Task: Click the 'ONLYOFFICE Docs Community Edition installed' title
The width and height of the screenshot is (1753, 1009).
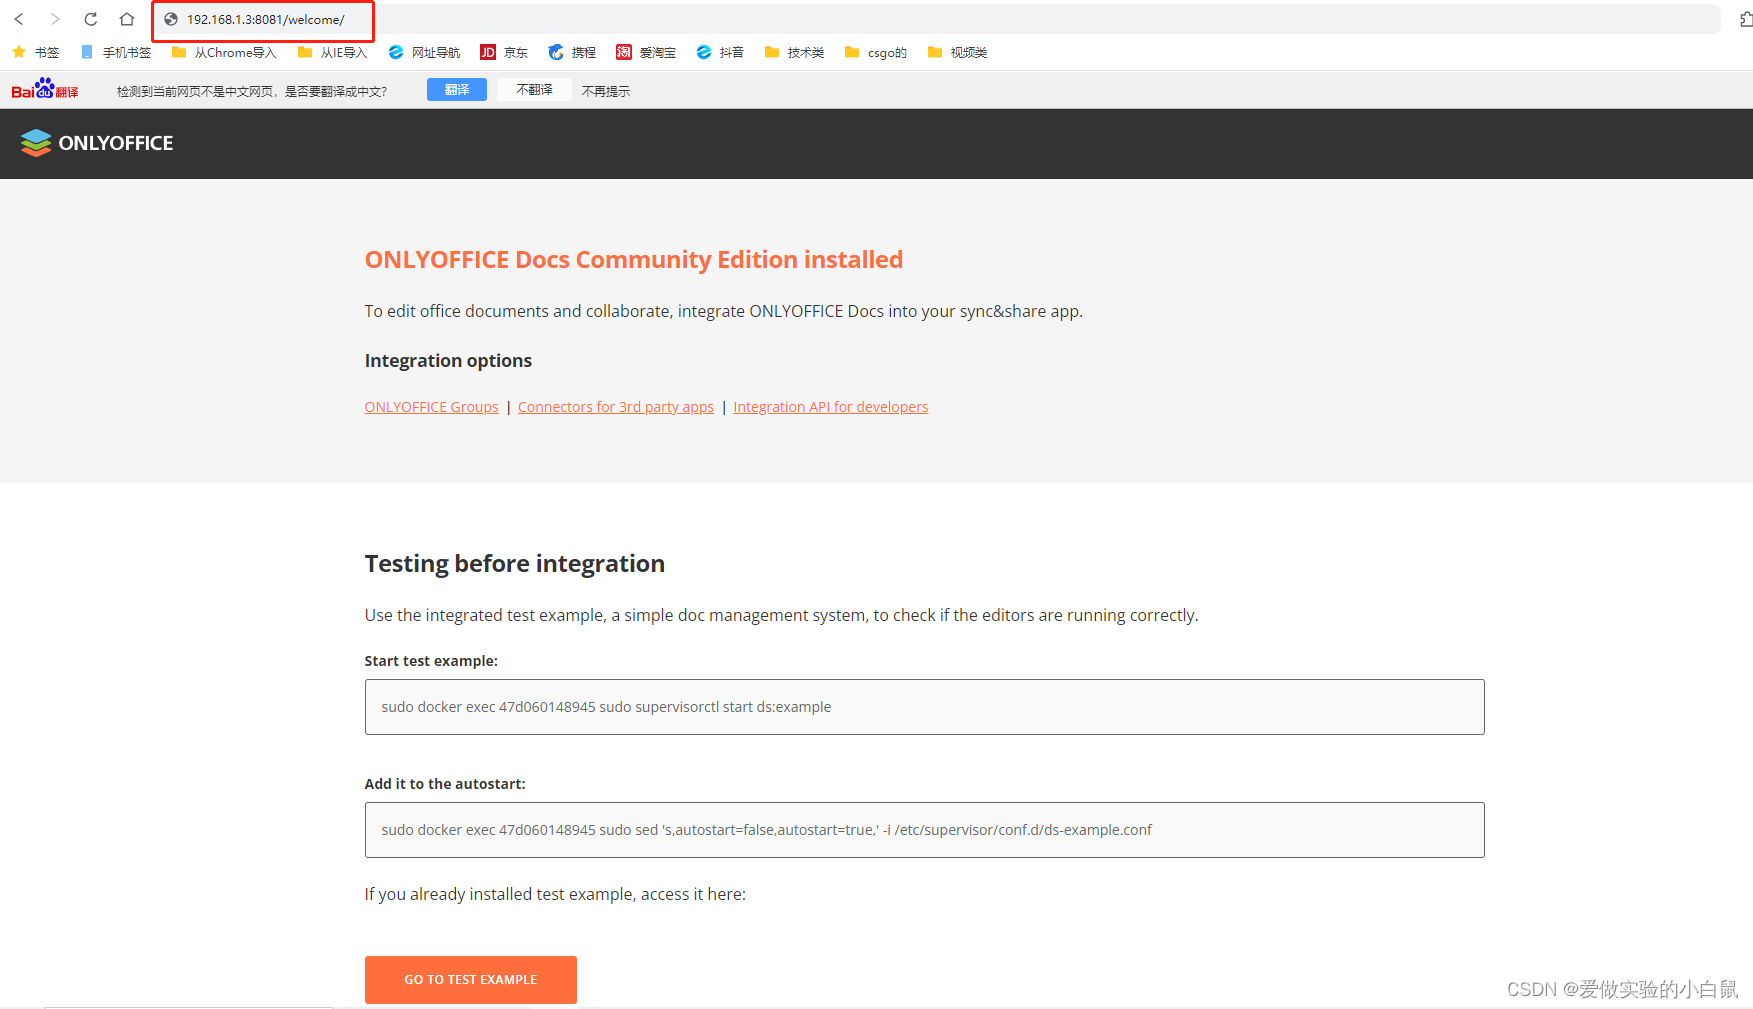Action: tap(634, 260)
